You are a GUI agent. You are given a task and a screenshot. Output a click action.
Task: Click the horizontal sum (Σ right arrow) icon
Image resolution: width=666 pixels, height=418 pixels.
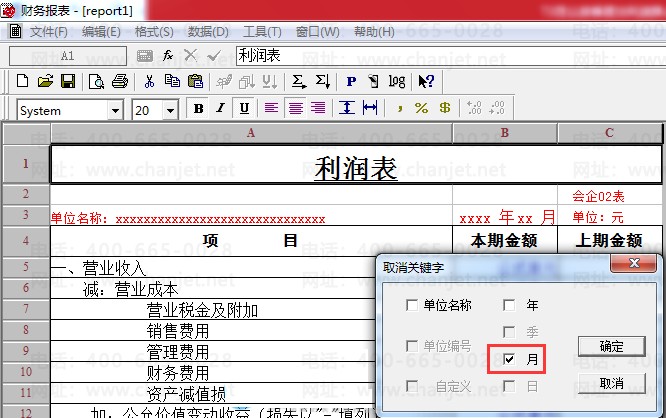(299, 81)
